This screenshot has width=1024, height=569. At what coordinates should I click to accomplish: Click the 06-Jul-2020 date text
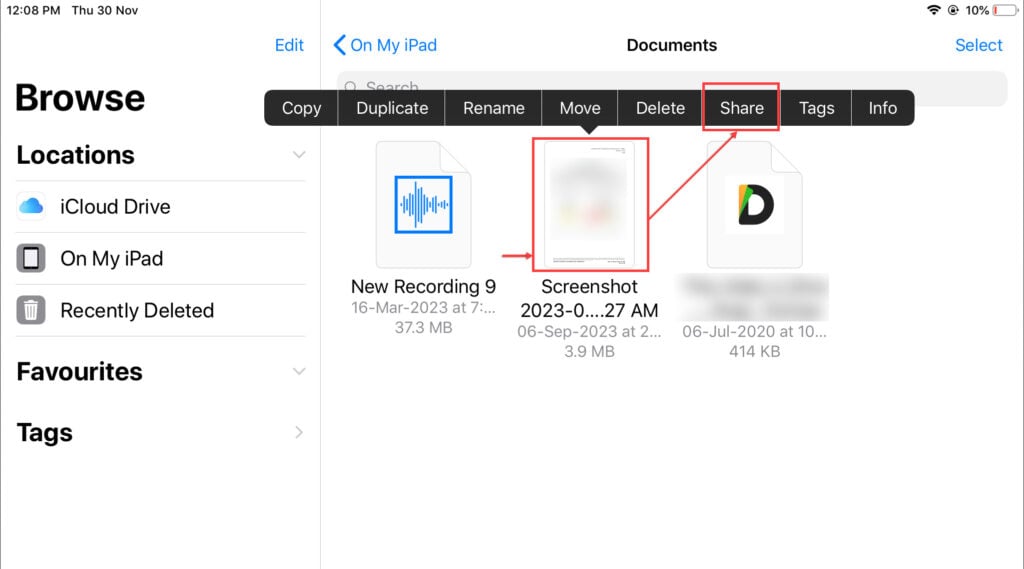click(754, 332)
